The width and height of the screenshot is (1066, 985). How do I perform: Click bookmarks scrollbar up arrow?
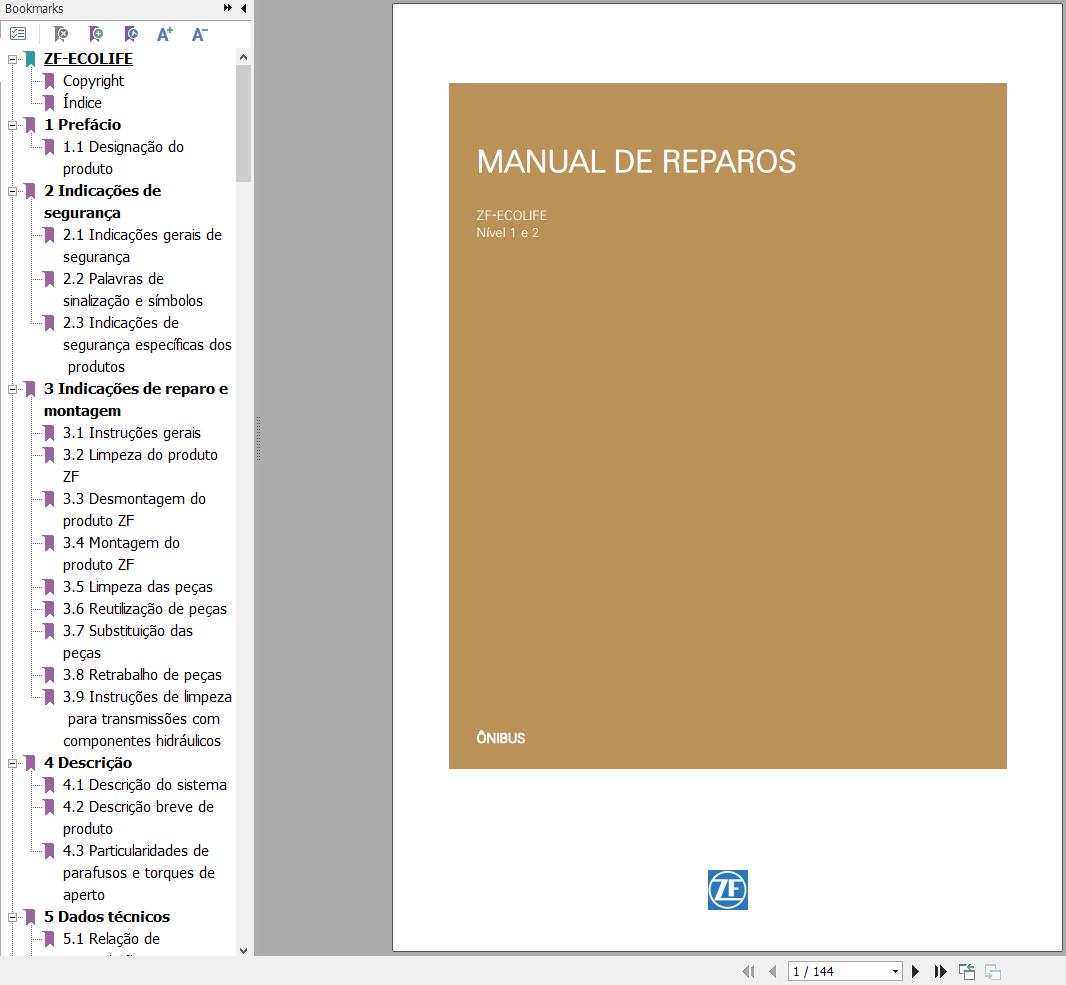[x=243, y=58]
